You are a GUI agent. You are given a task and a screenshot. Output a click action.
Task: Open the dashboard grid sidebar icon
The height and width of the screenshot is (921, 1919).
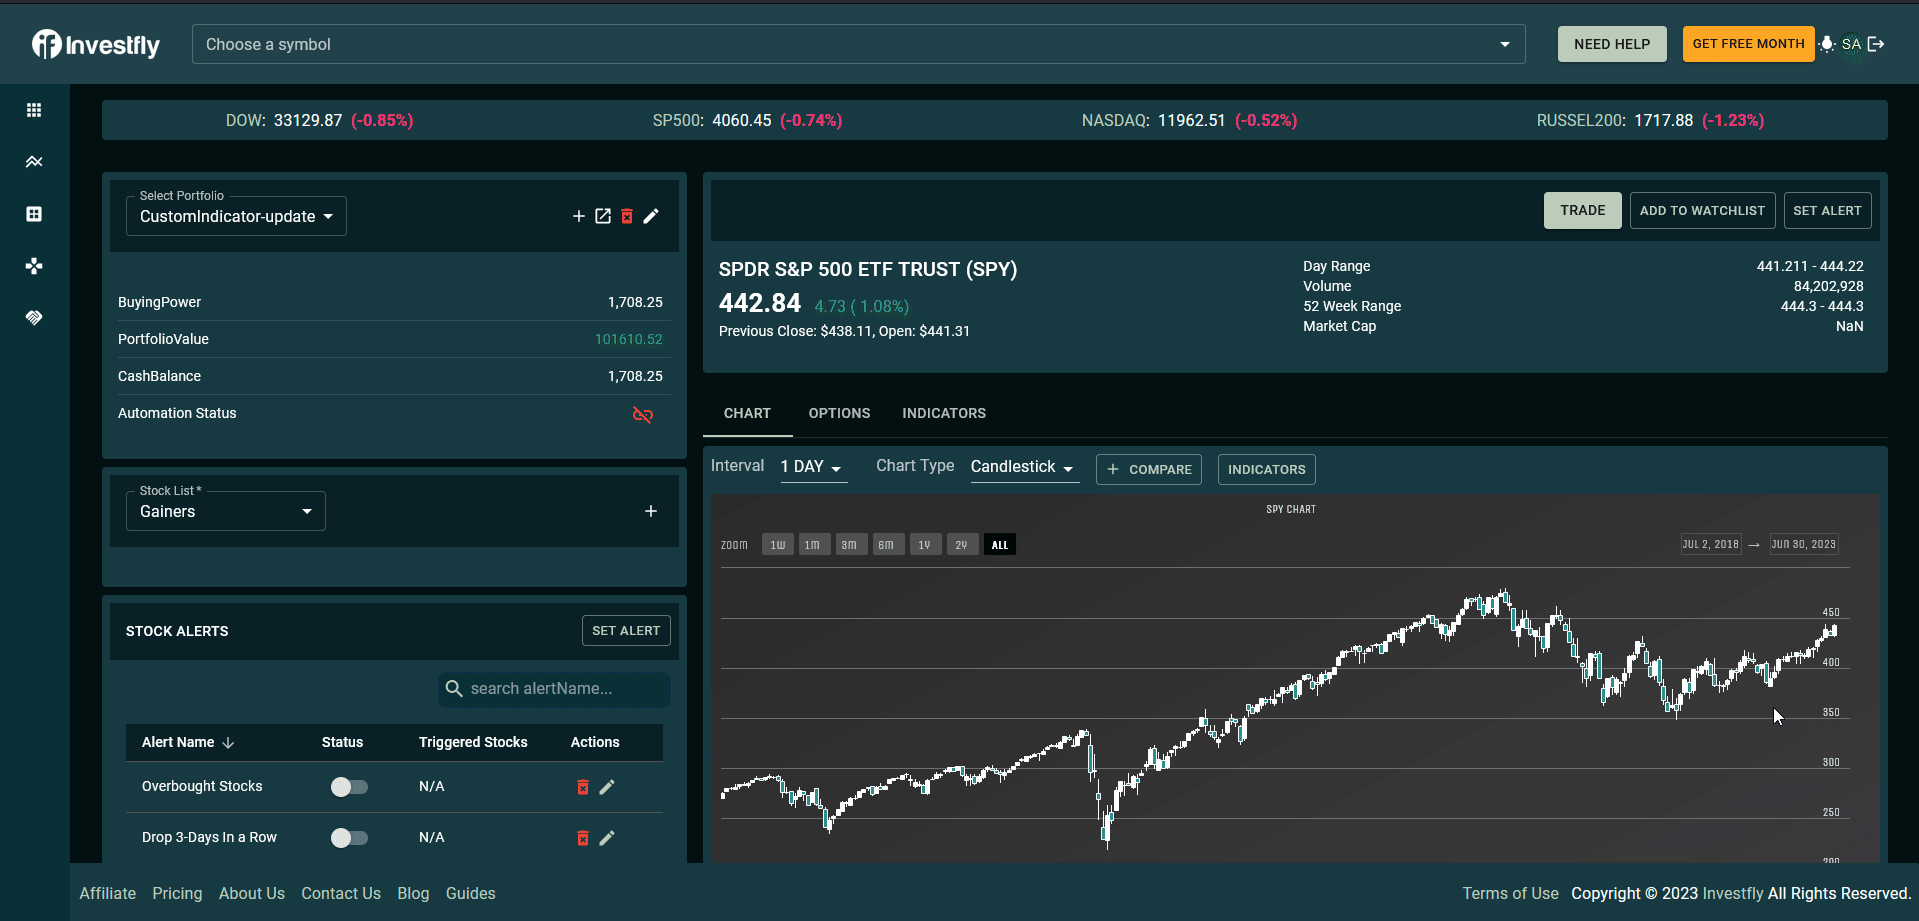[x=34, y=110]
